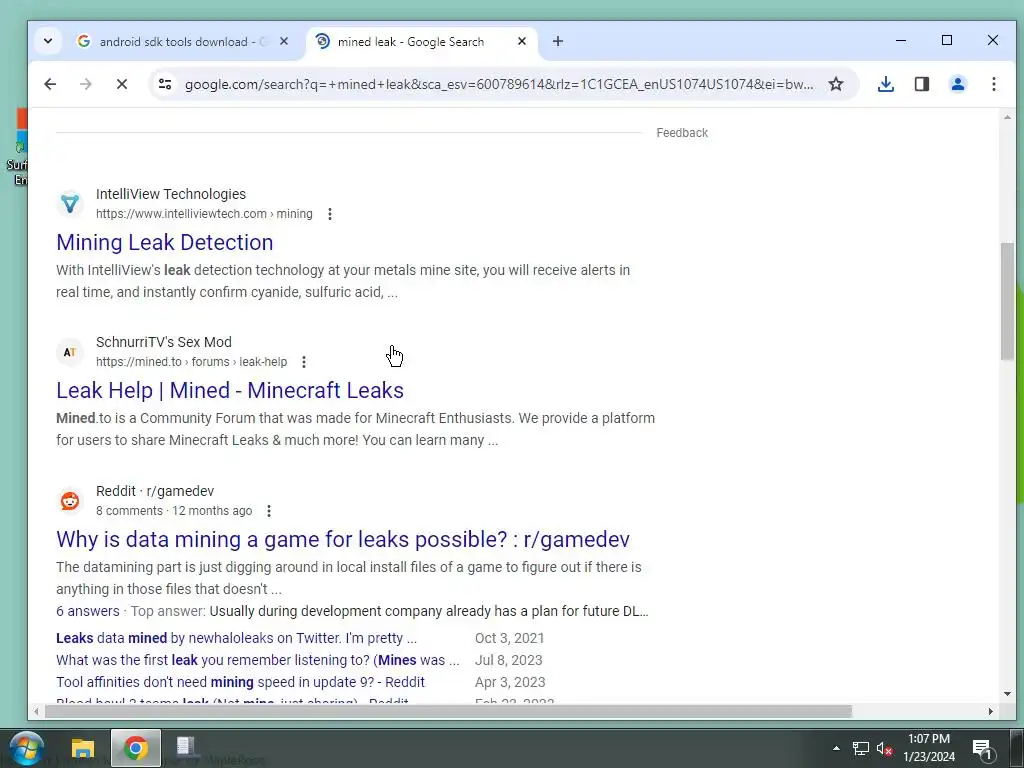This screenshot has width=1024, height=768.
Task: Click the scroll right arrow
Action: (x=991, y=711)
